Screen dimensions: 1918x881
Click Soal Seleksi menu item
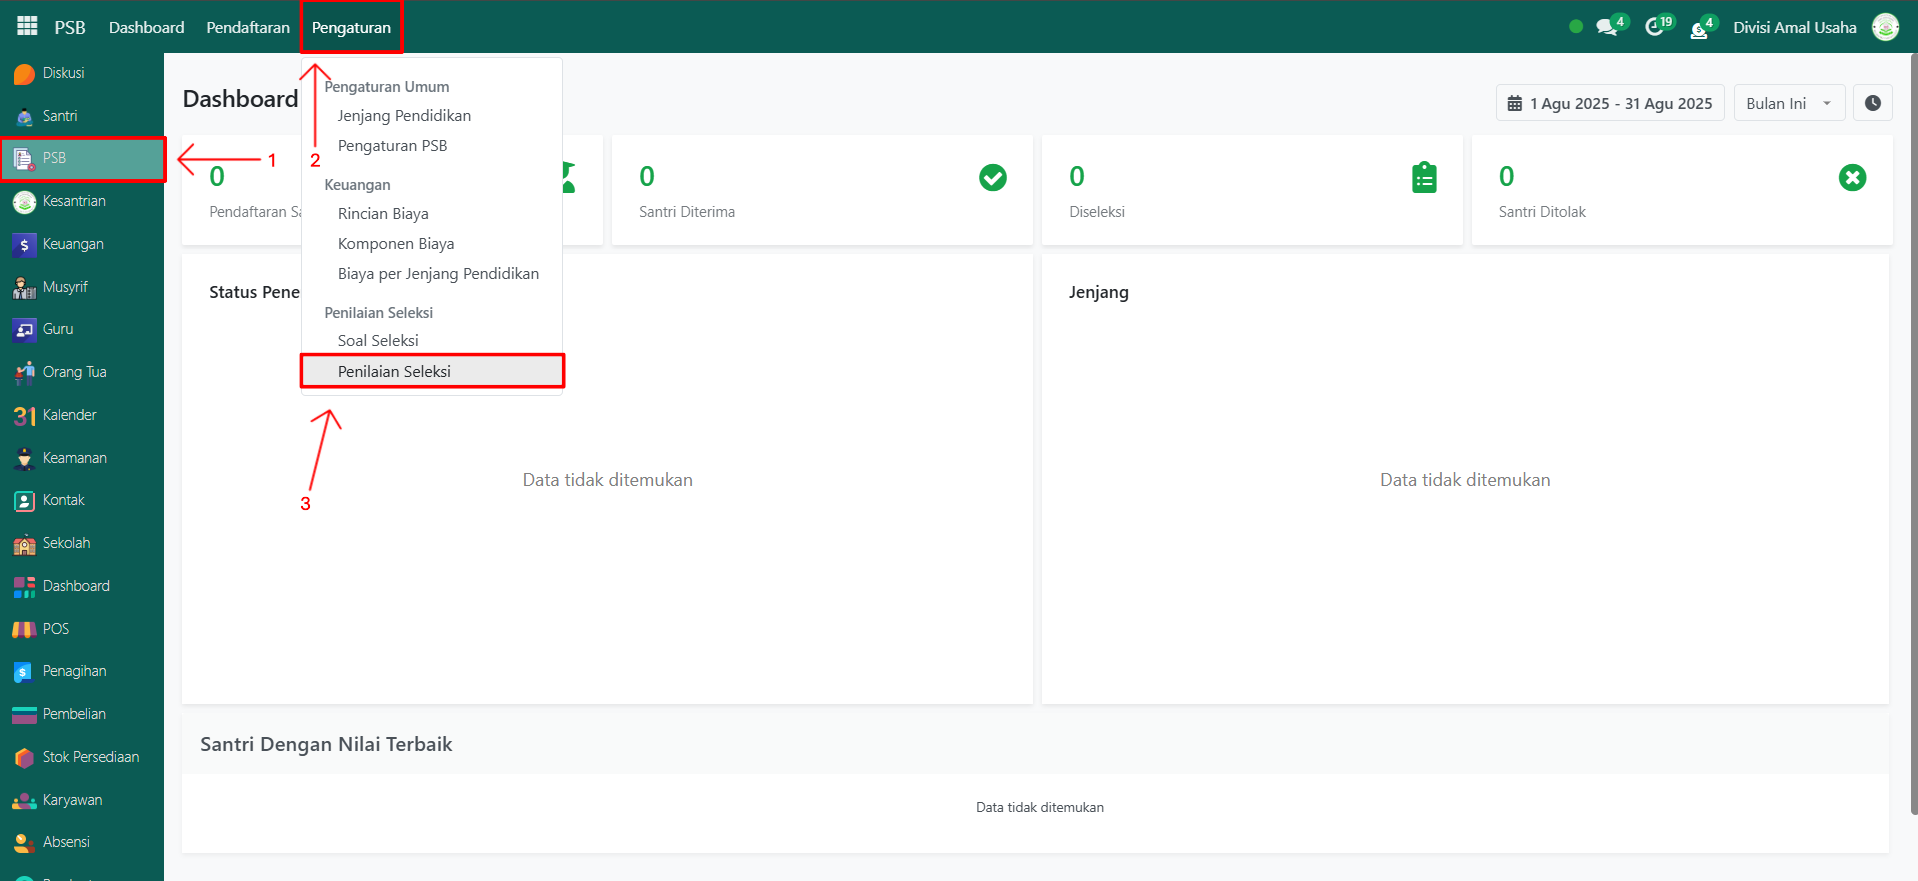(x=378, y=341)
